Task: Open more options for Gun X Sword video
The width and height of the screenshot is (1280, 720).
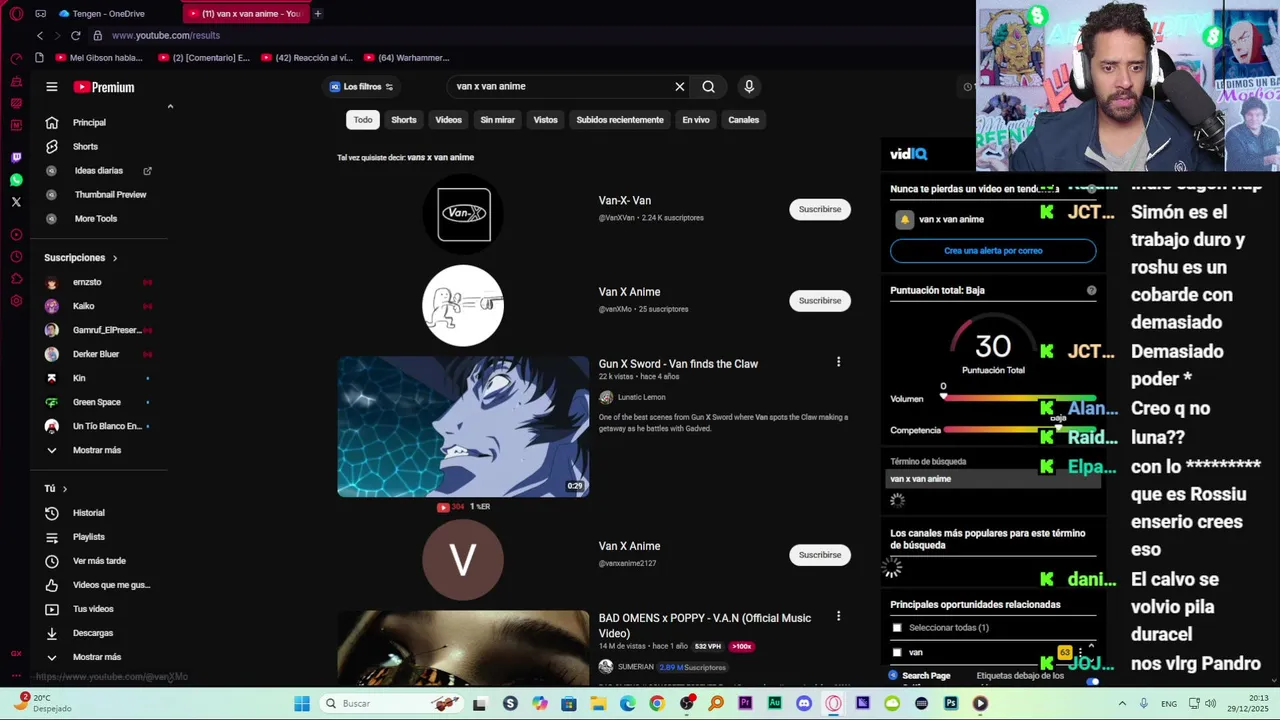Action: click(838, 362)
